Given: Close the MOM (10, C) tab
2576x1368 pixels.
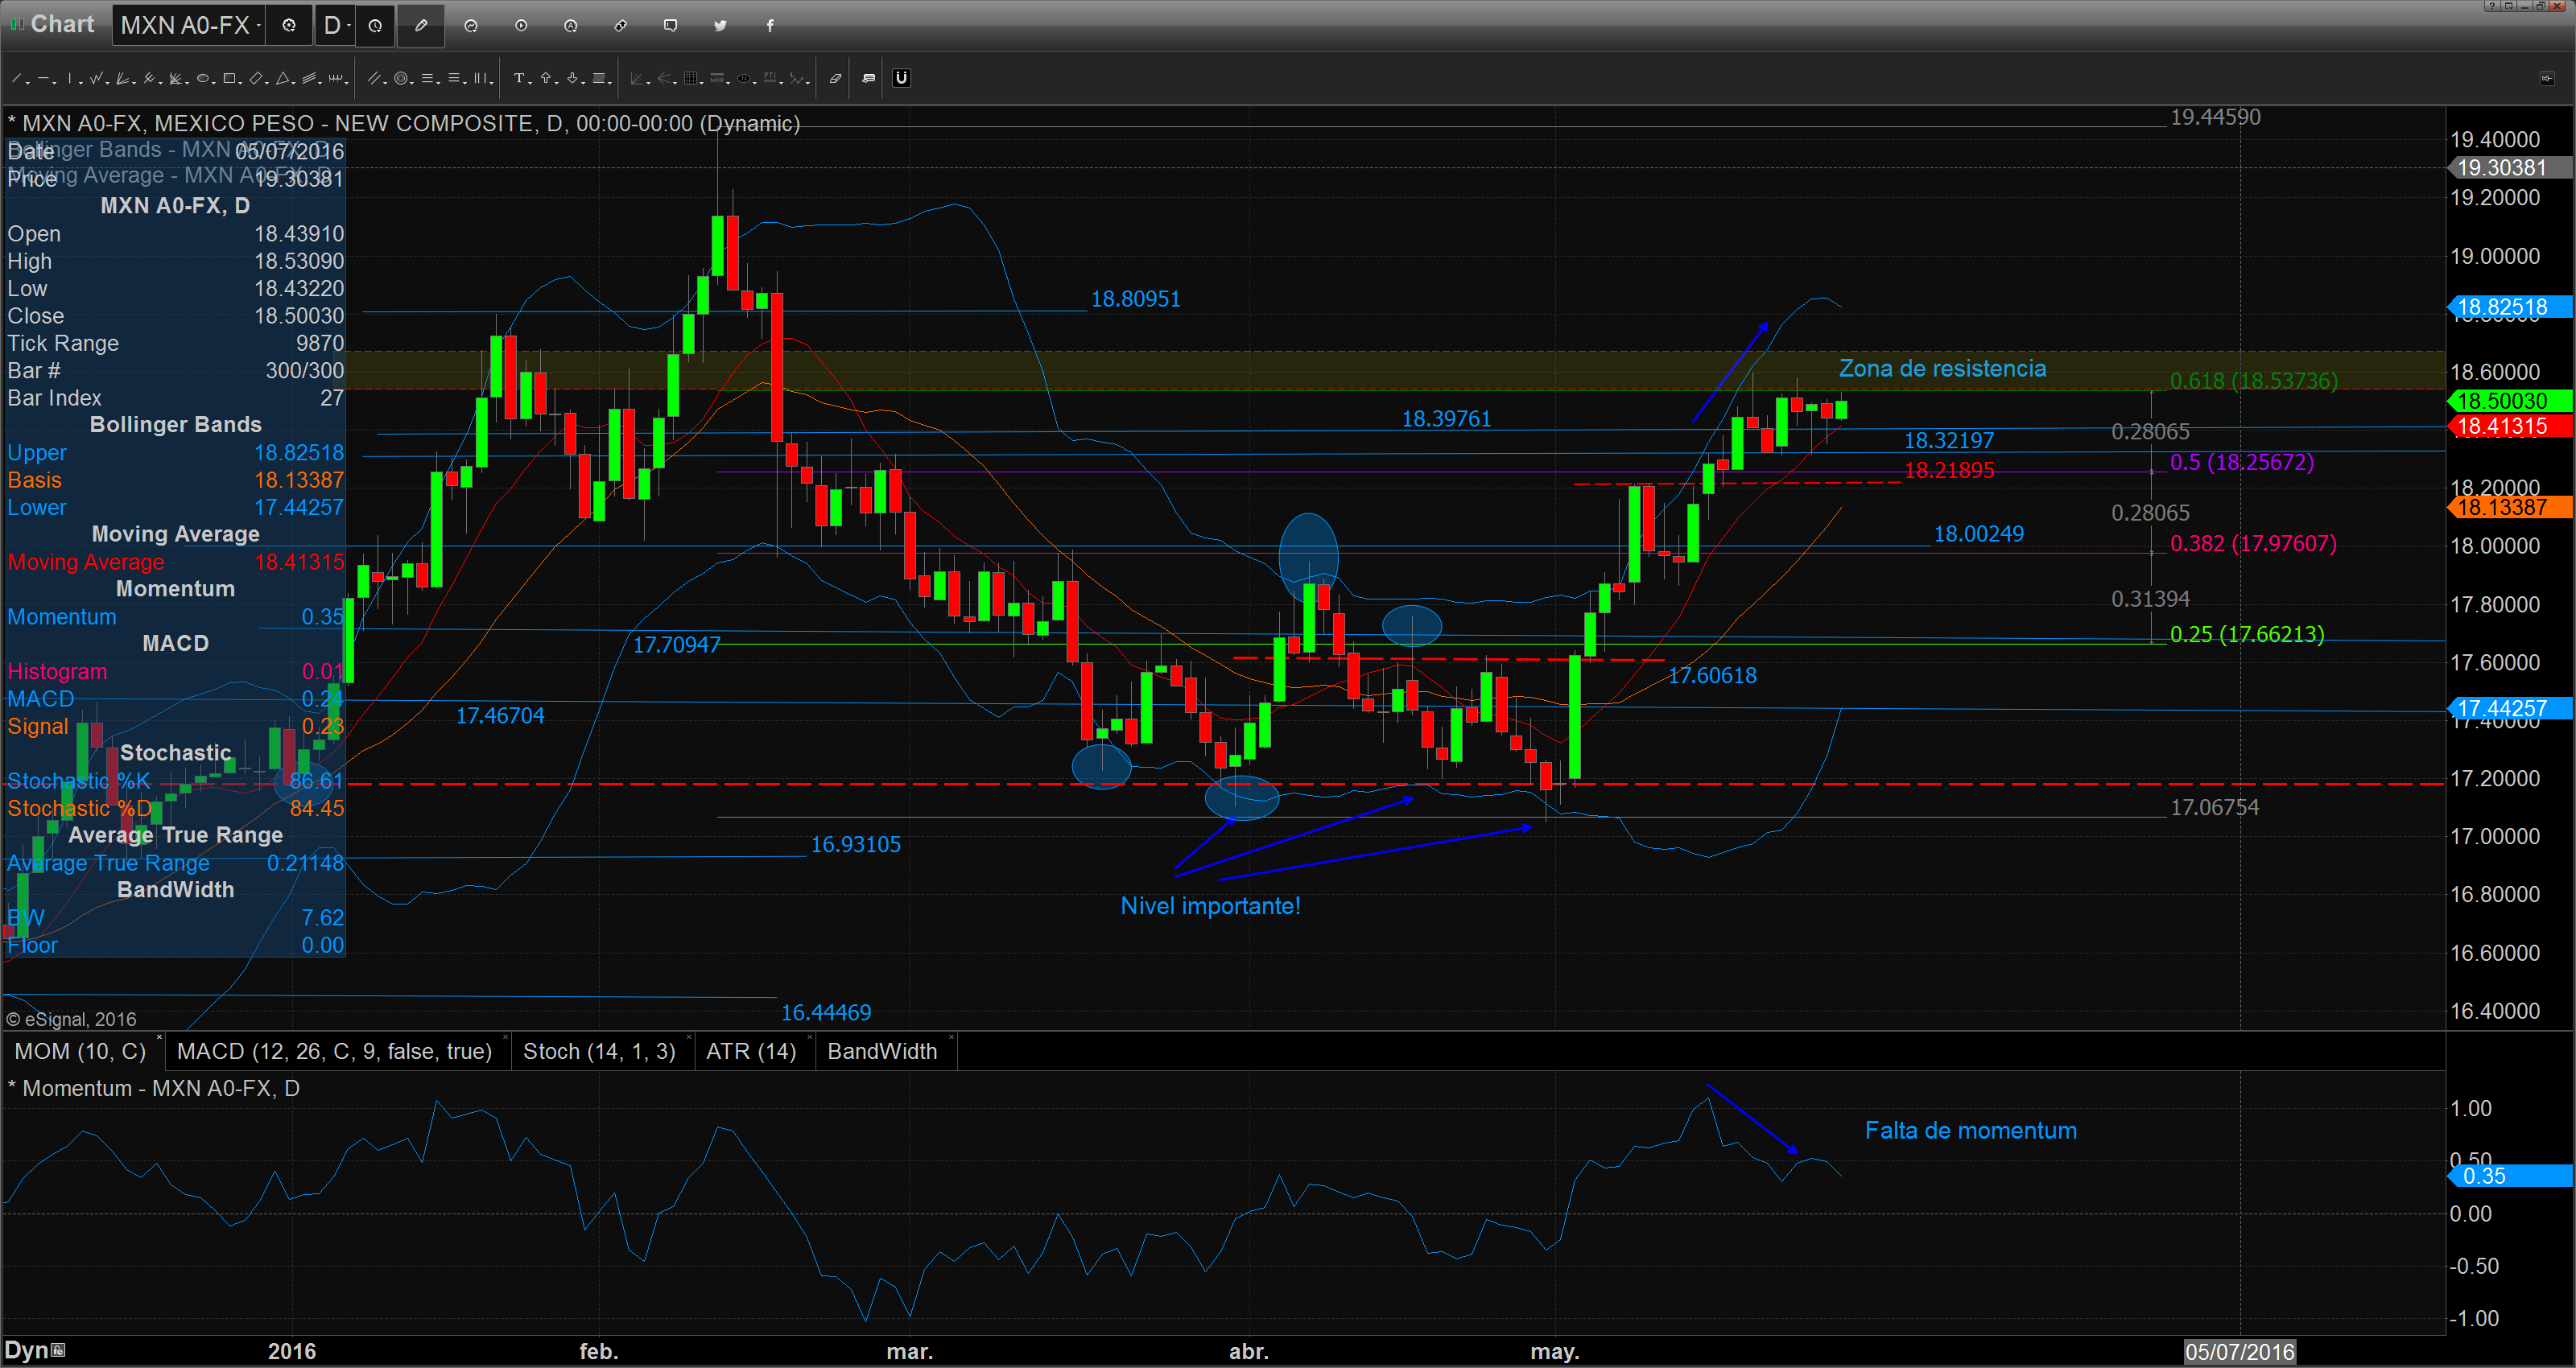Looking at the screenshot, I should pos(160,1039).
